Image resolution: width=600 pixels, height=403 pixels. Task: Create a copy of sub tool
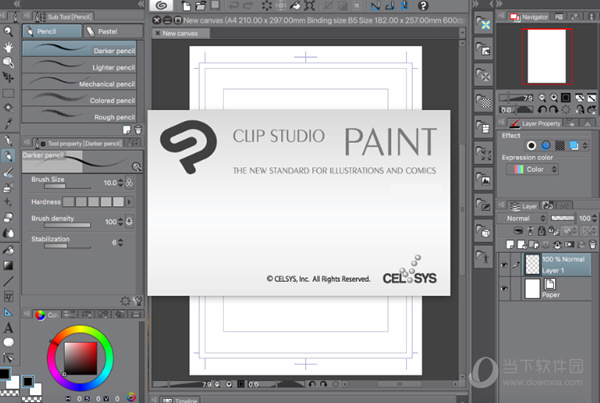(x=126, y=130)
